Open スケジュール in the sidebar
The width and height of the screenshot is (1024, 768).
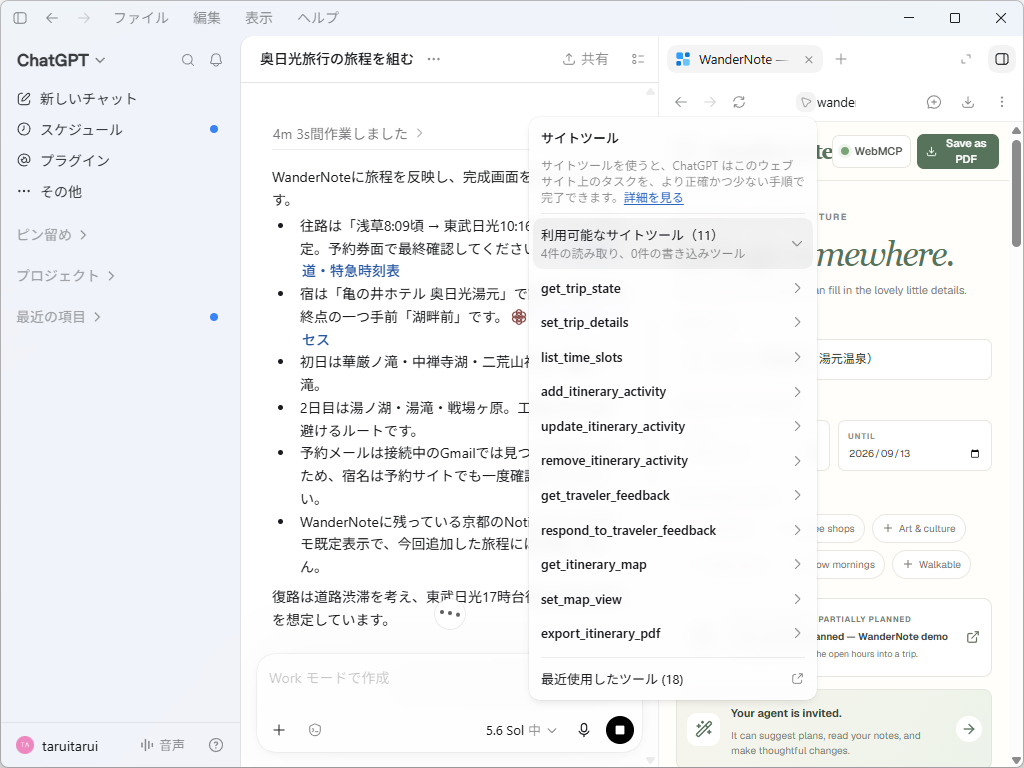tap(70, 129)
